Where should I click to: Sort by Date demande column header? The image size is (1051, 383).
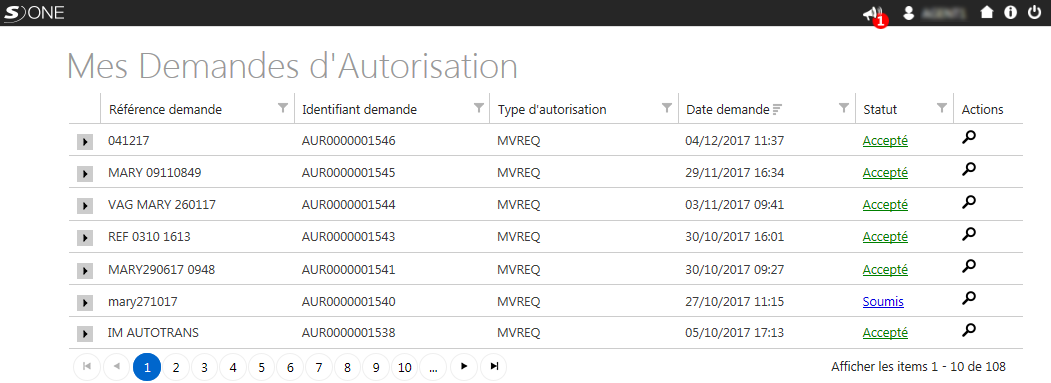[727, 109]
